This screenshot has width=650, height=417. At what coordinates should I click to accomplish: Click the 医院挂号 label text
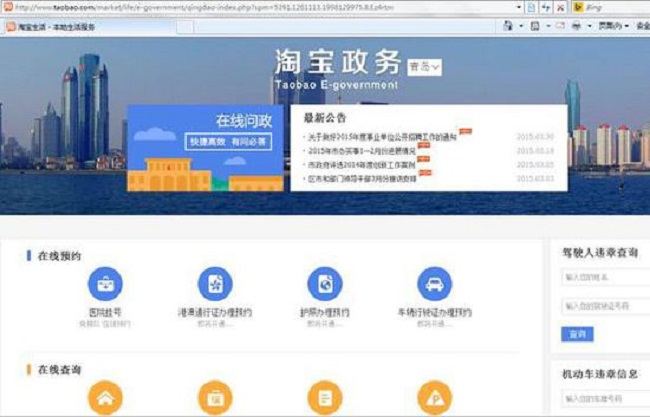(105, 312)
